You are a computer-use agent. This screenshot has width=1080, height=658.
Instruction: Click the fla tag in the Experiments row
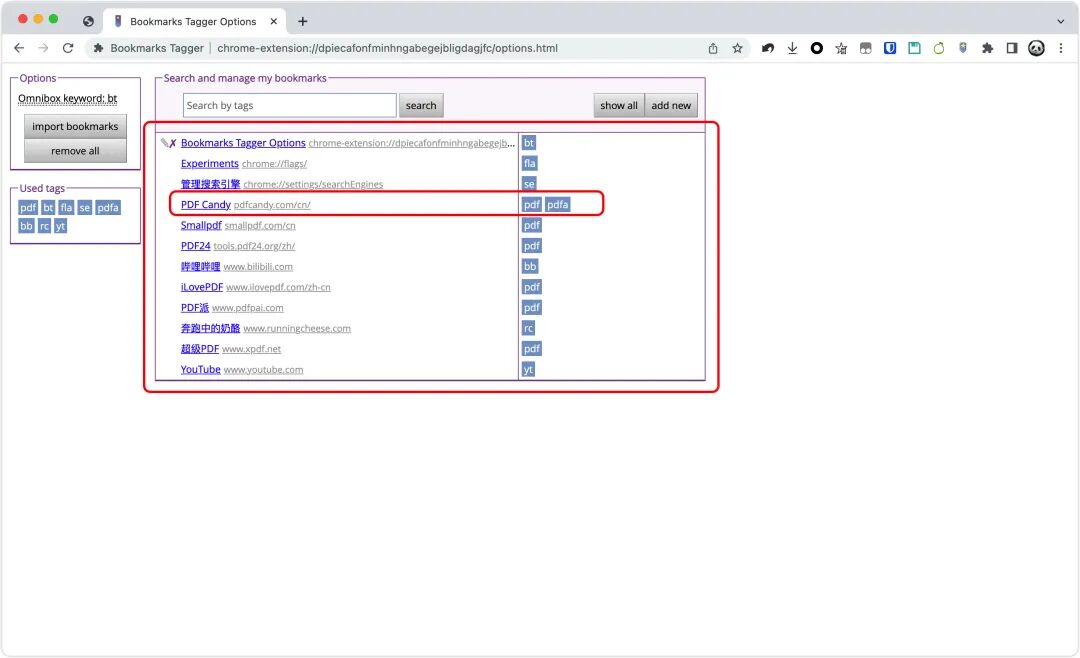coord(530,163)
